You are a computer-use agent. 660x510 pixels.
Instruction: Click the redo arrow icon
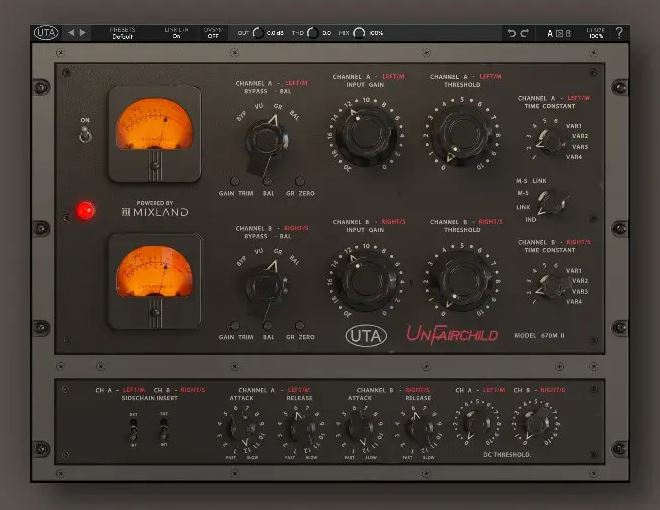pyautogui.click(x=525, y=33)
